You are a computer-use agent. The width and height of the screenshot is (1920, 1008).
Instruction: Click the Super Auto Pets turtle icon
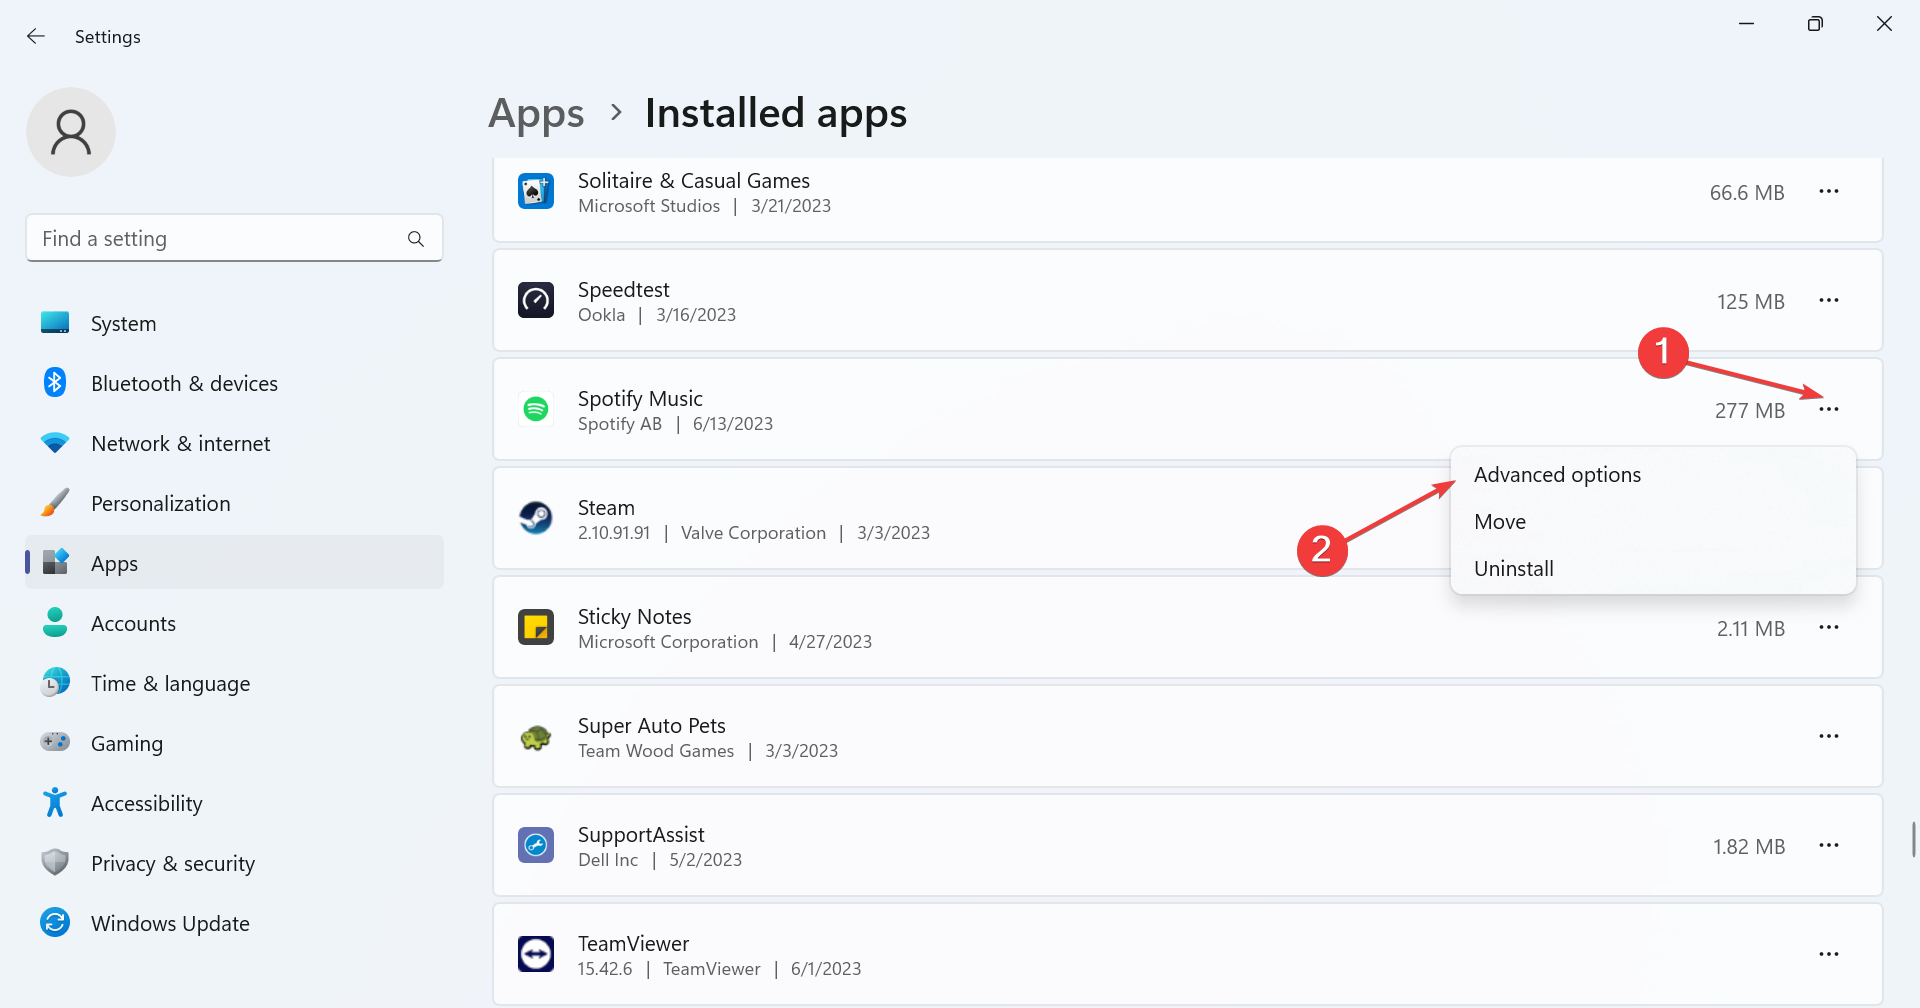pyautogui.click(x=536, y=737)
